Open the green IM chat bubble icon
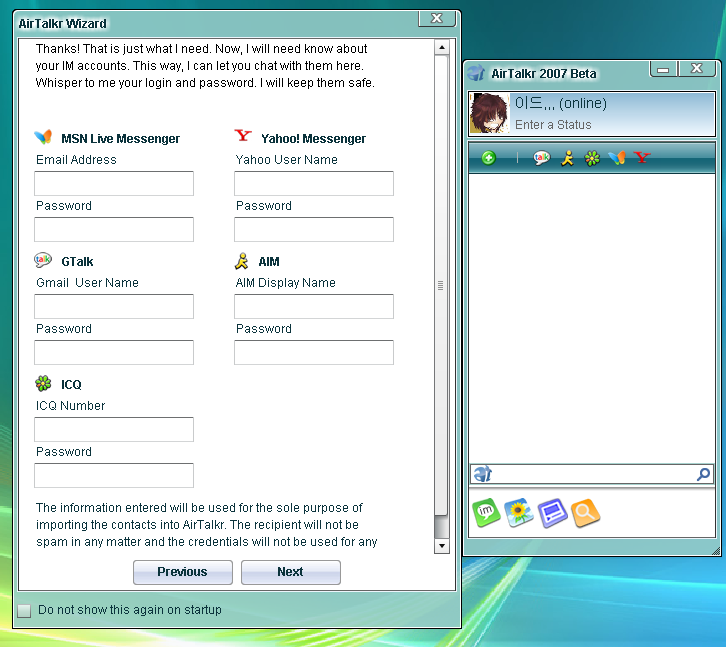Screen dimensions: 726x647 tap(486, 512)
